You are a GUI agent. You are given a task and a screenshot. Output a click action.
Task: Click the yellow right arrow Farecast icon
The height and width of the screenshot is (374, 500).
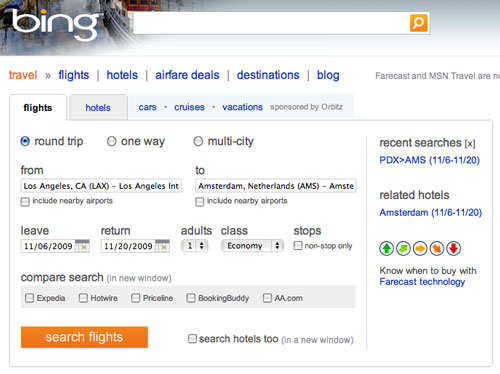coord(420,248)
